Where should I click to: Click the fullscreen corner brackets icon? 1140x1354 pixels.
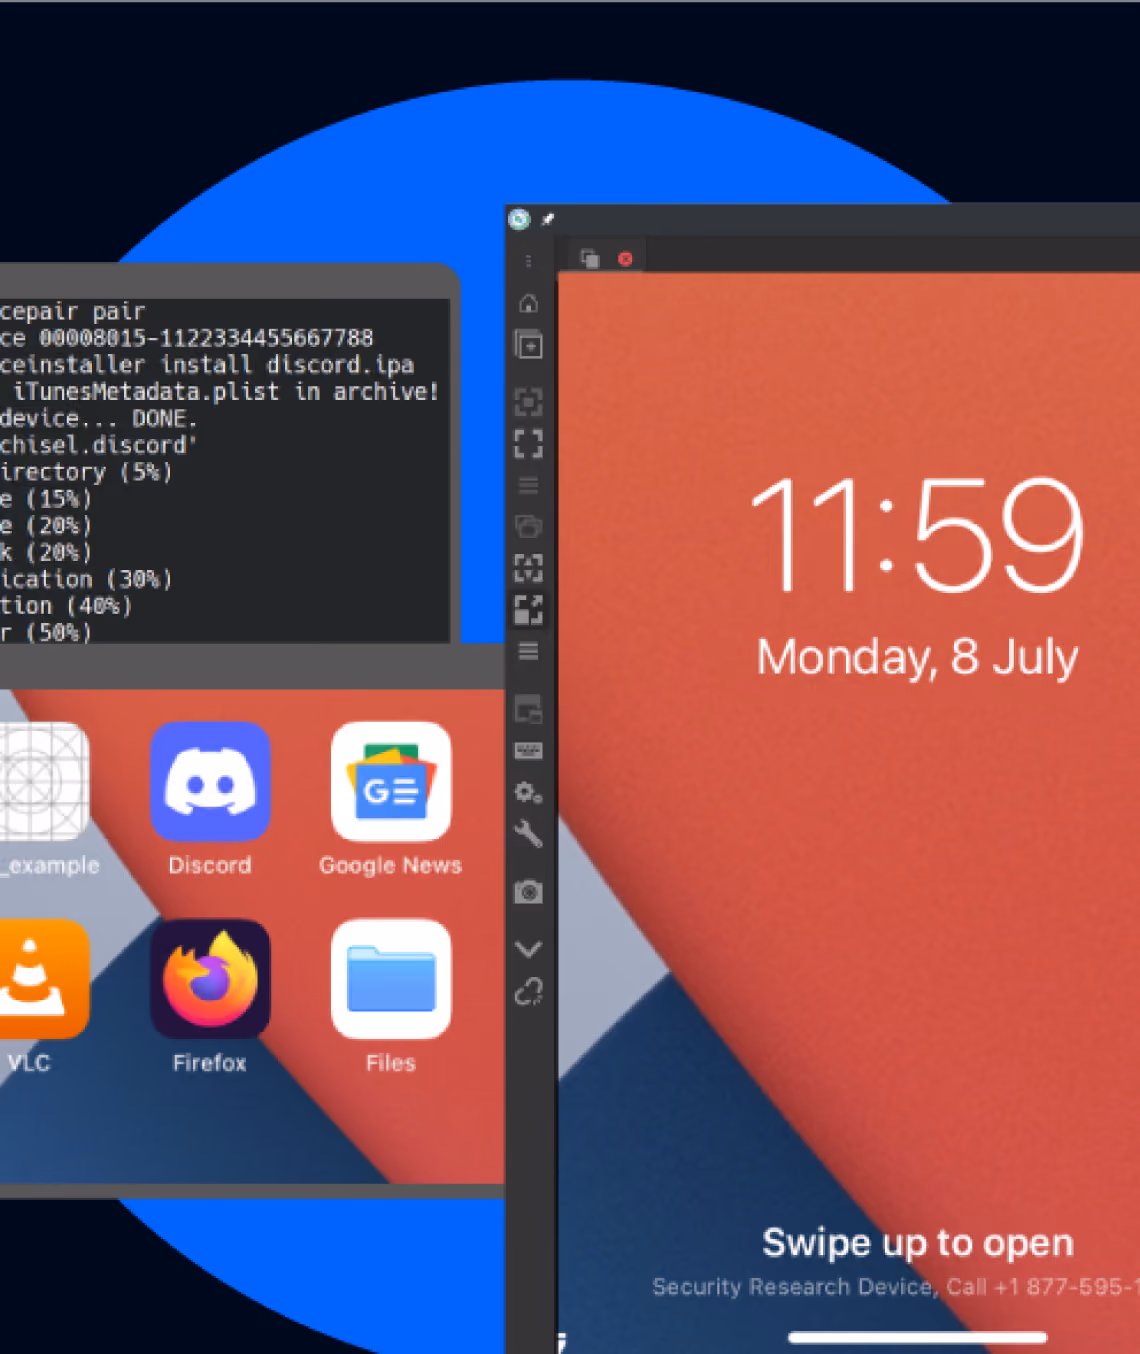528,443
